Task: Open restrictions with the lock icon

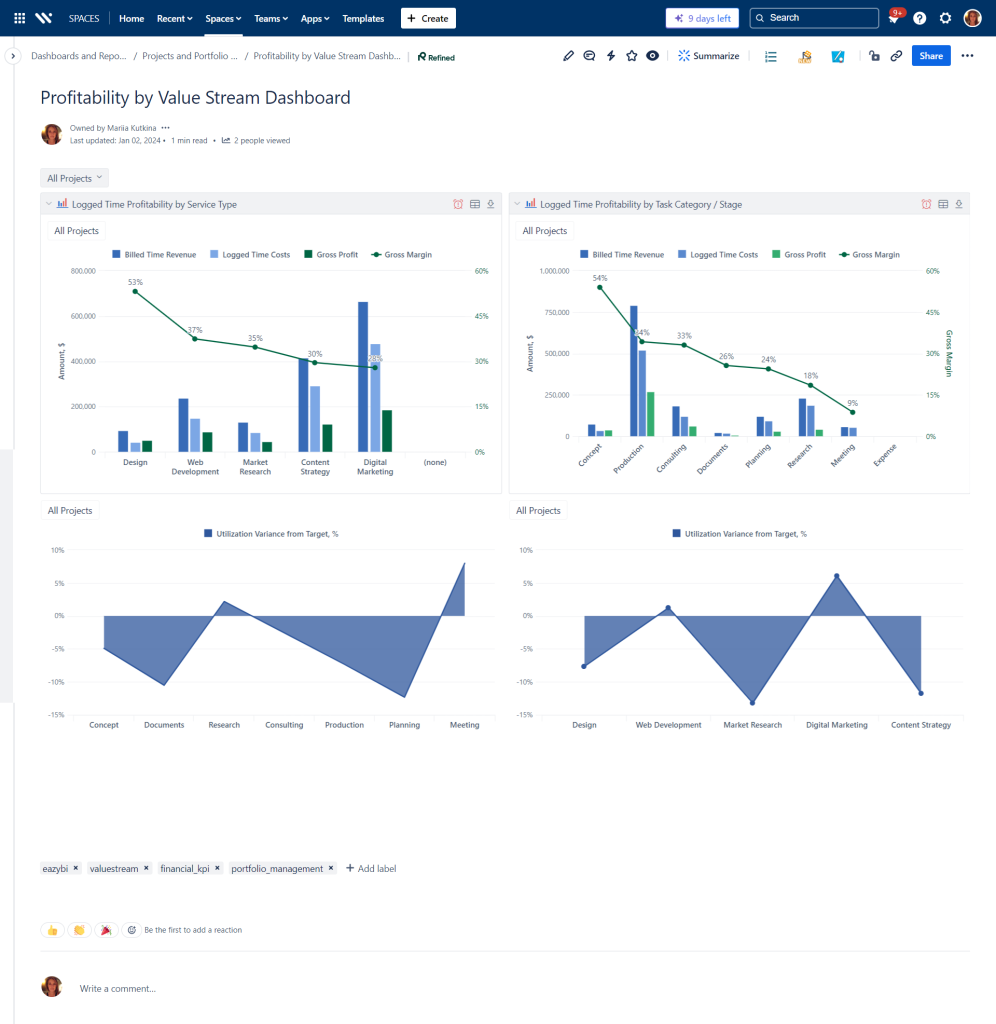Action: coord(876,56)
